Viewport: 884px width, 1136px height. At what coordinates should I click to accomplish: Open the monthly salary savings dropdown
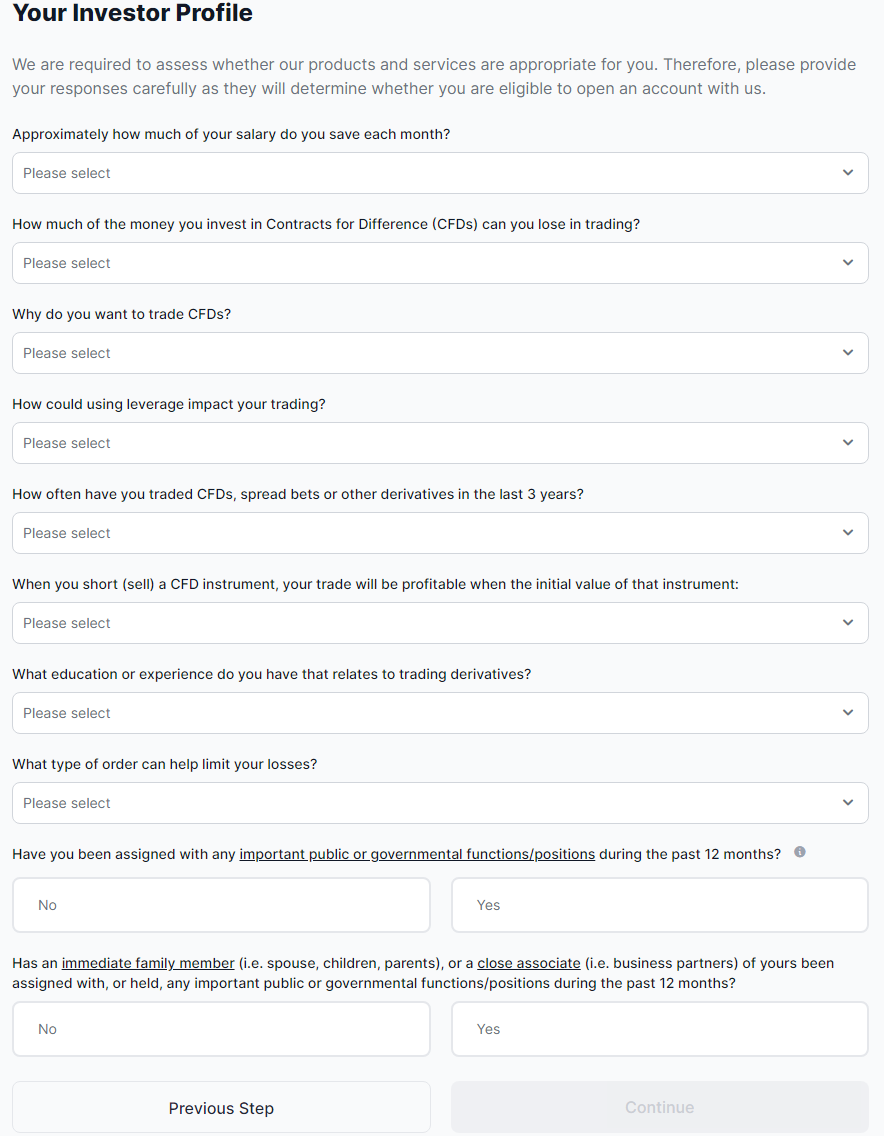(440, 173)
